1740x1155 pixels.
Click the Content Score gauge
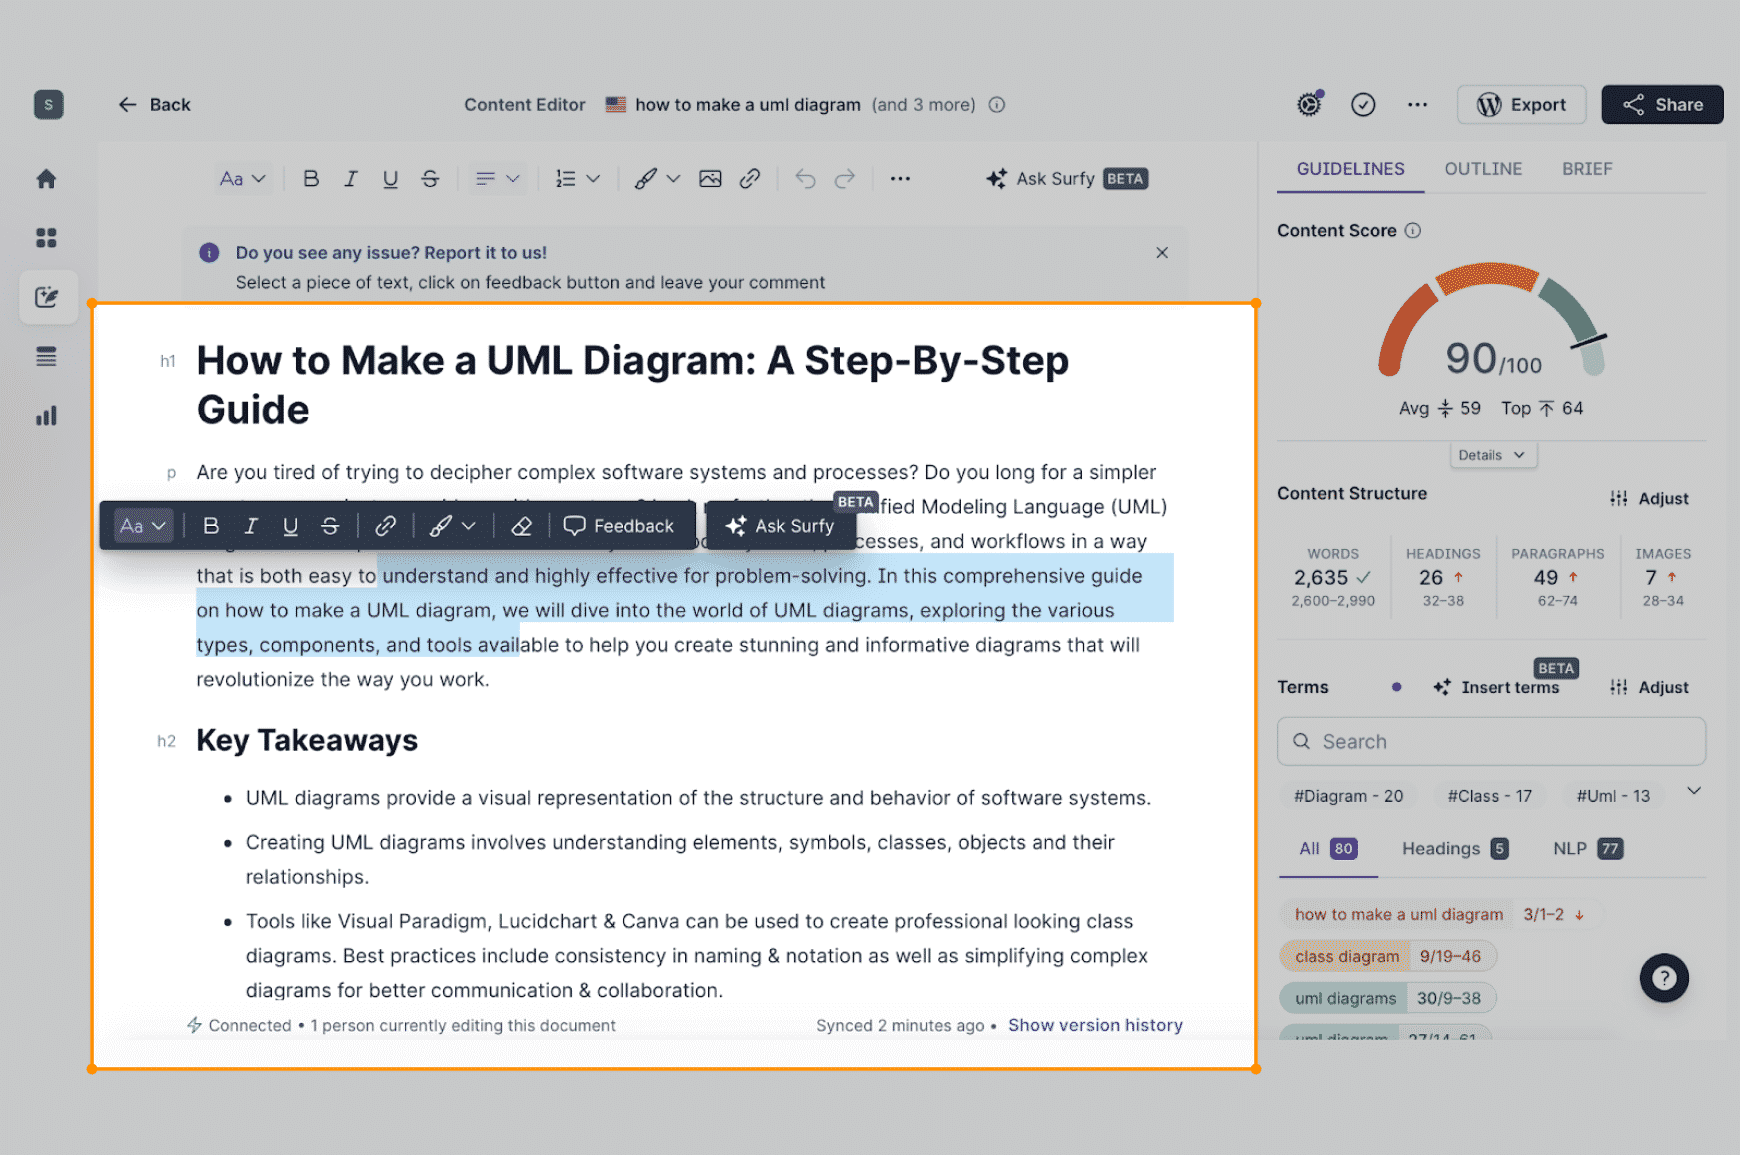pos(1491,325)
